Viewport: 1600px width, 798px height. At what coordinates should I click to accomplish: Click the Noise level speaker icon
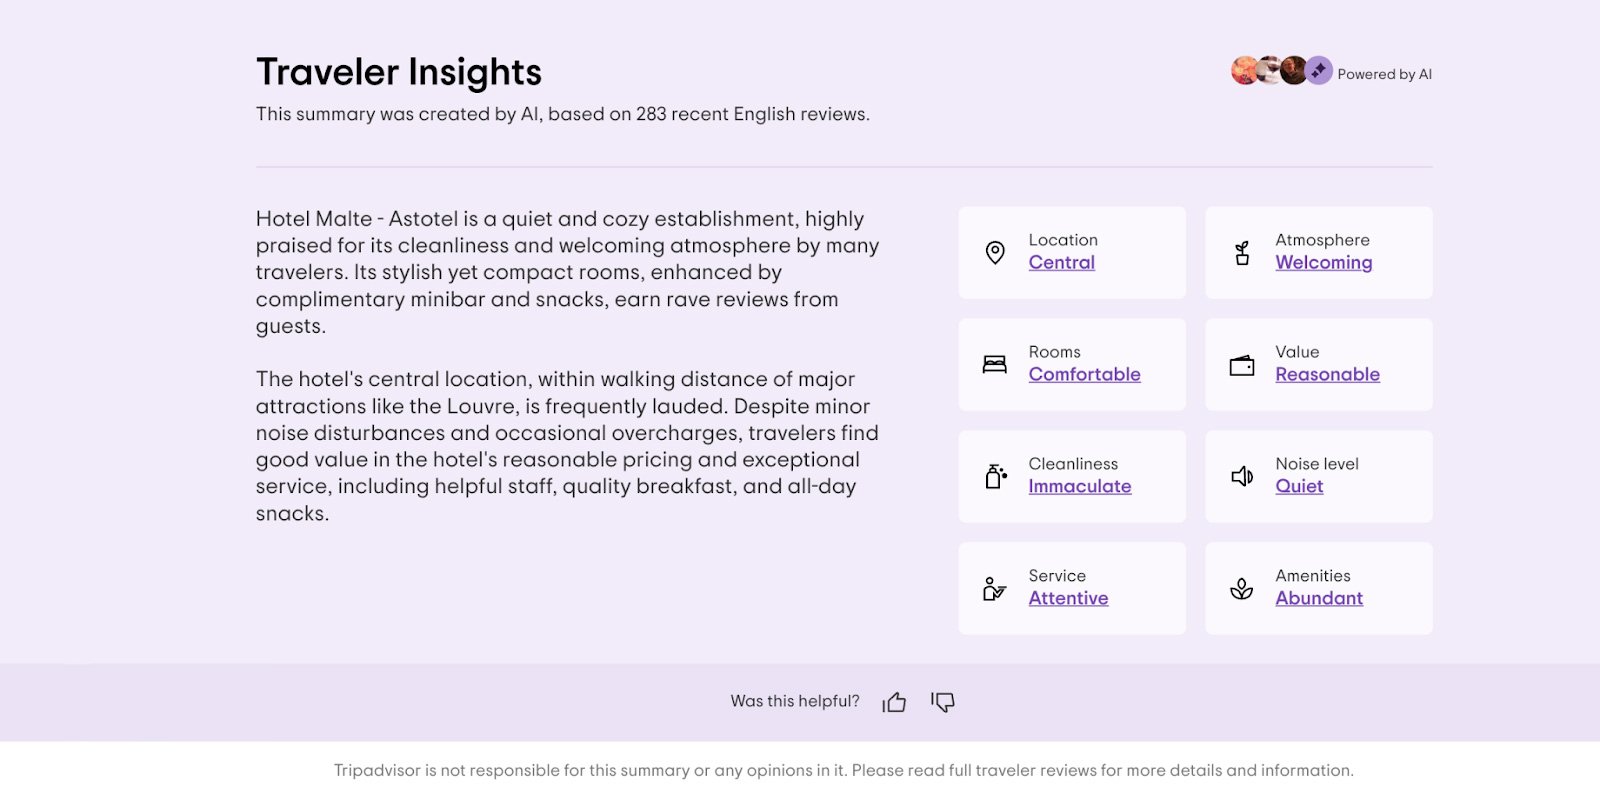(1242, 477)
